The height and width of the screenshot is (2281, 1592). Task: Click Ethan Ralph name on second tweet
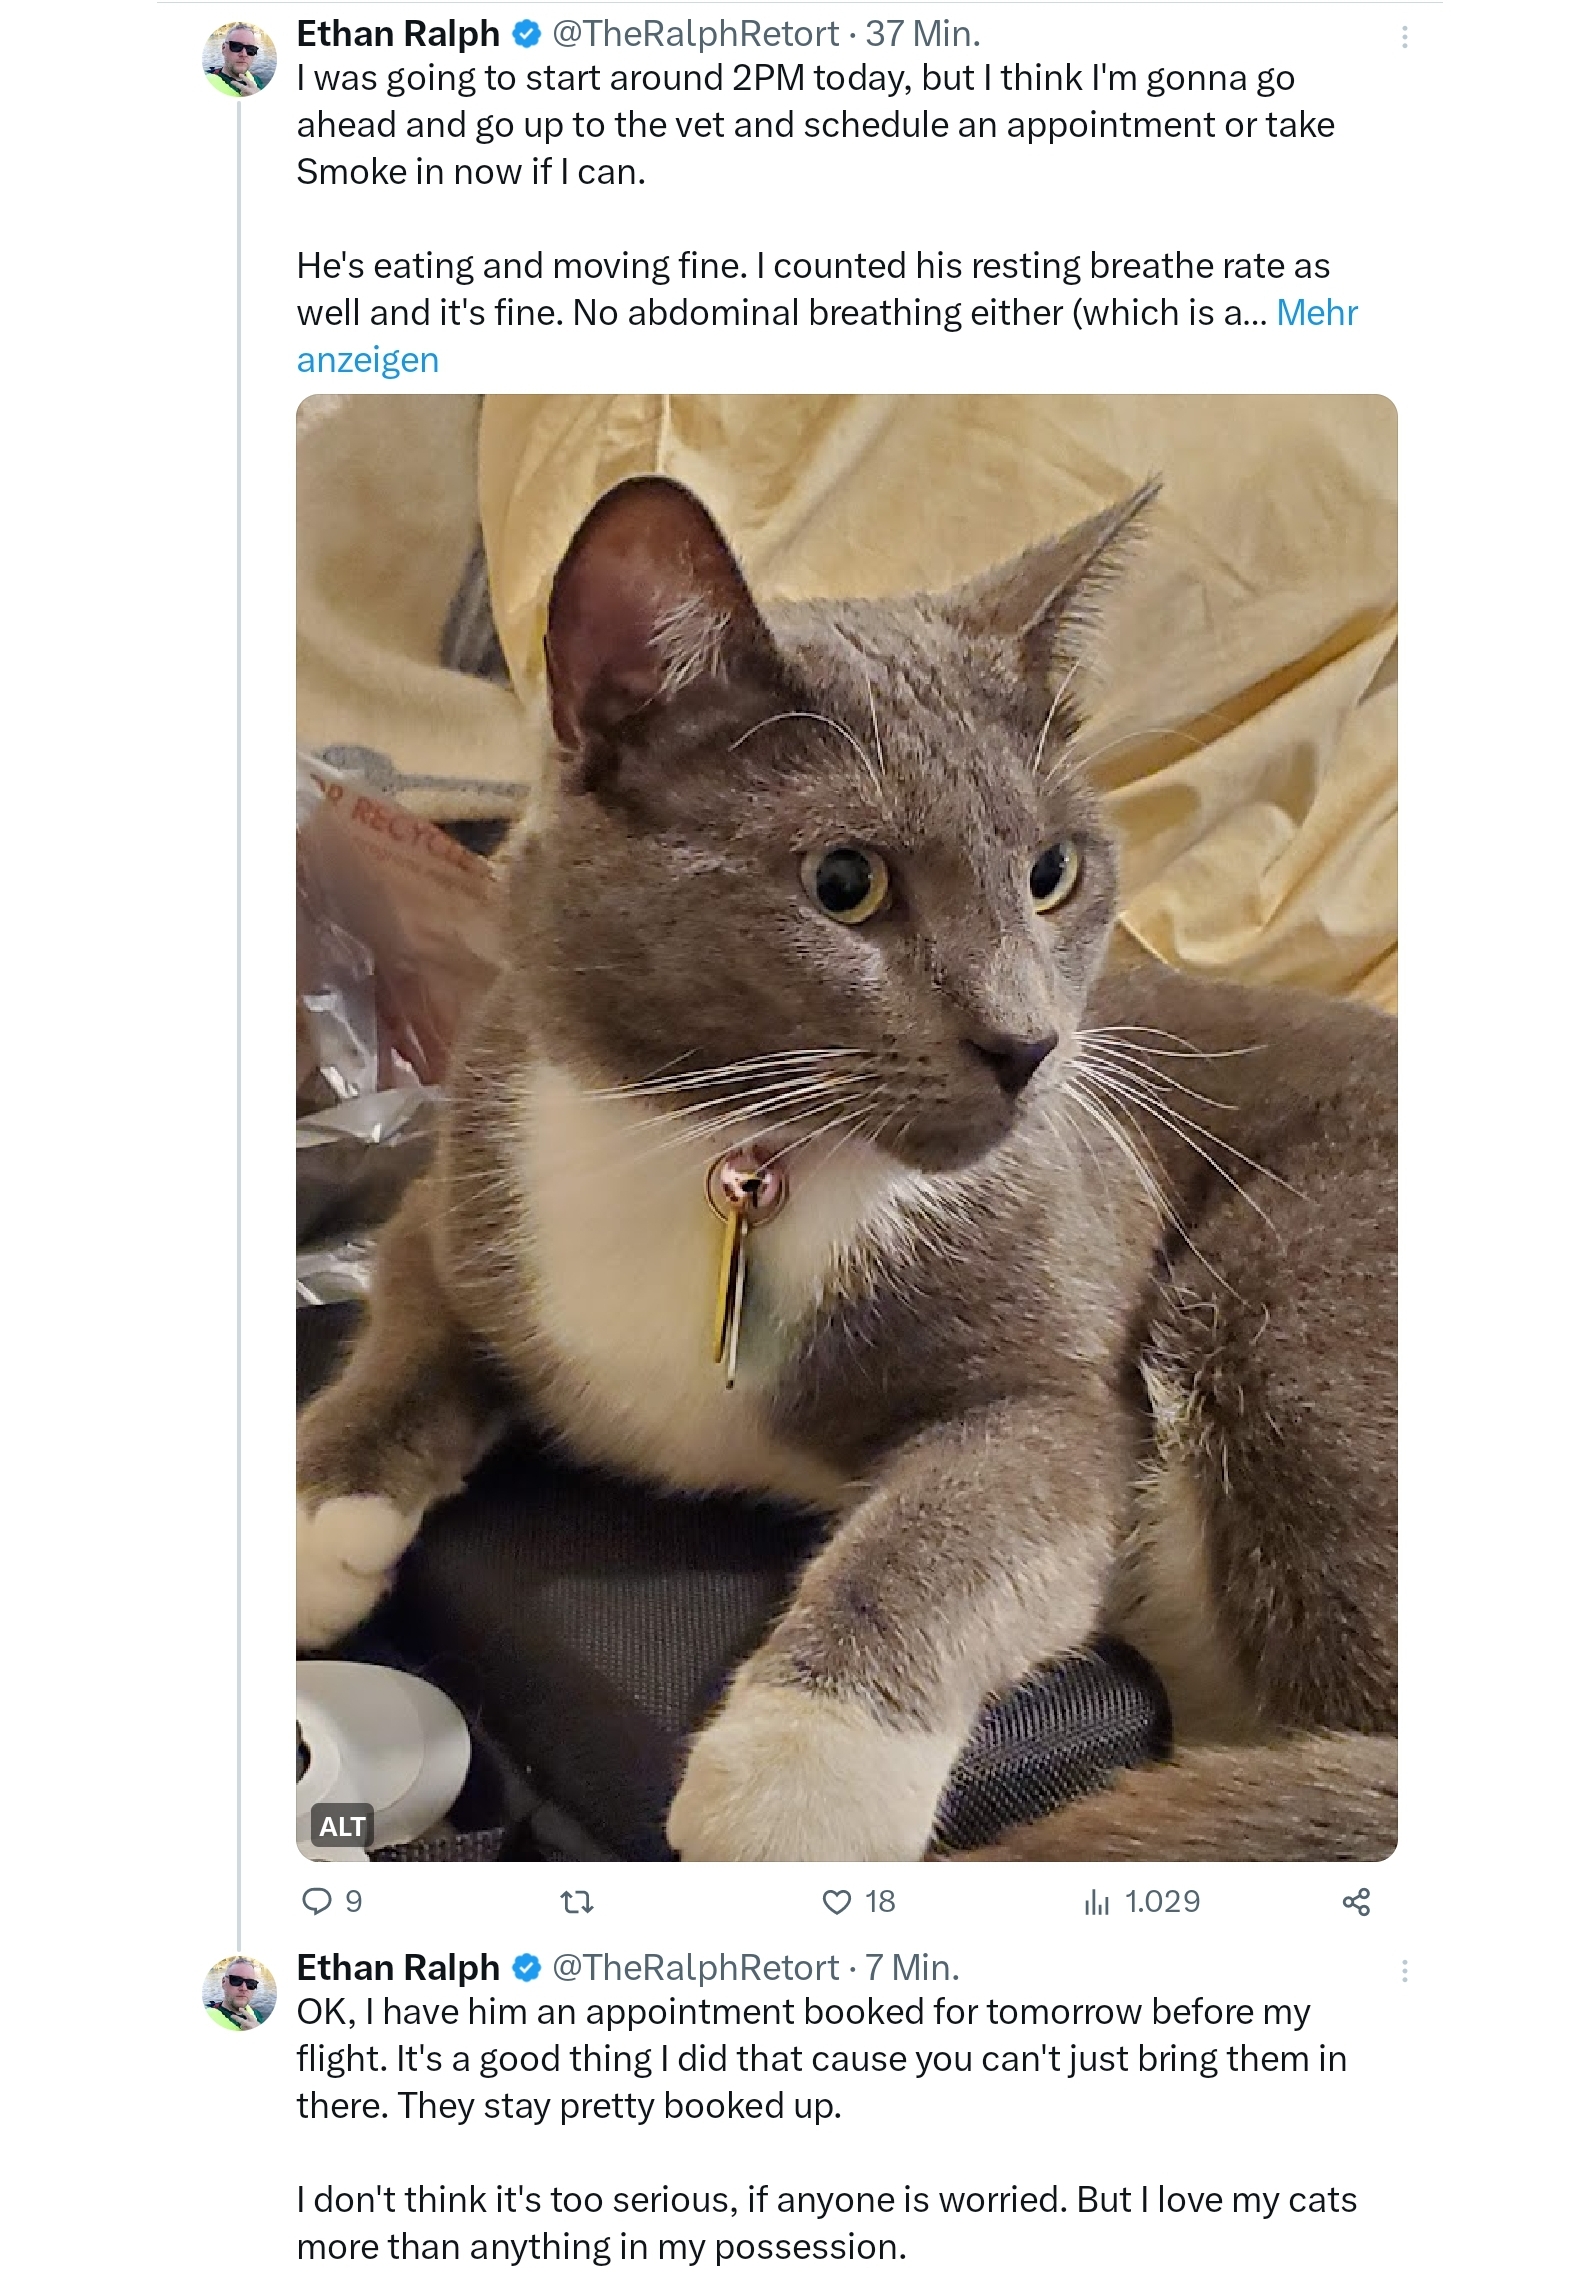click(398, 1967)
